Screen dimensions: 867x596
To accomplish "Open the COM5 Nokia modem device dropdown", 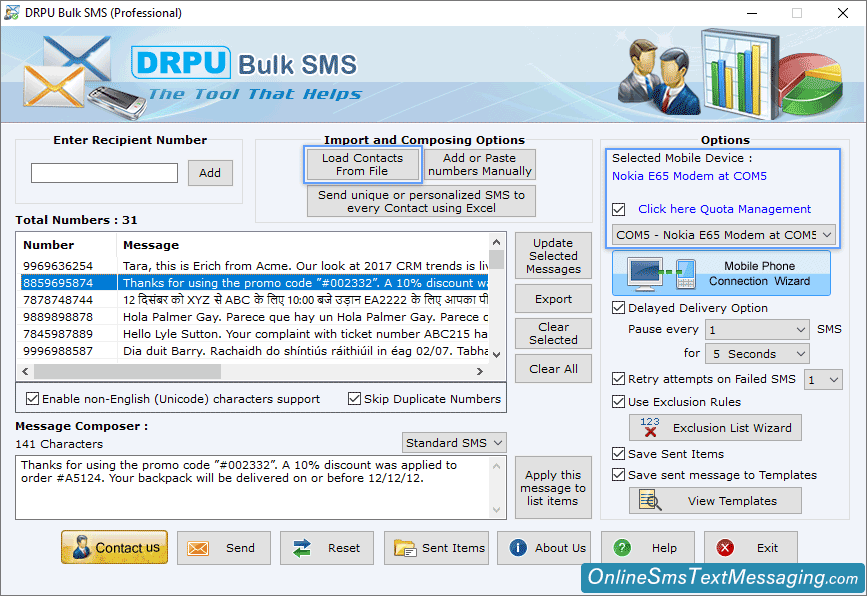I will coord(724,234).
